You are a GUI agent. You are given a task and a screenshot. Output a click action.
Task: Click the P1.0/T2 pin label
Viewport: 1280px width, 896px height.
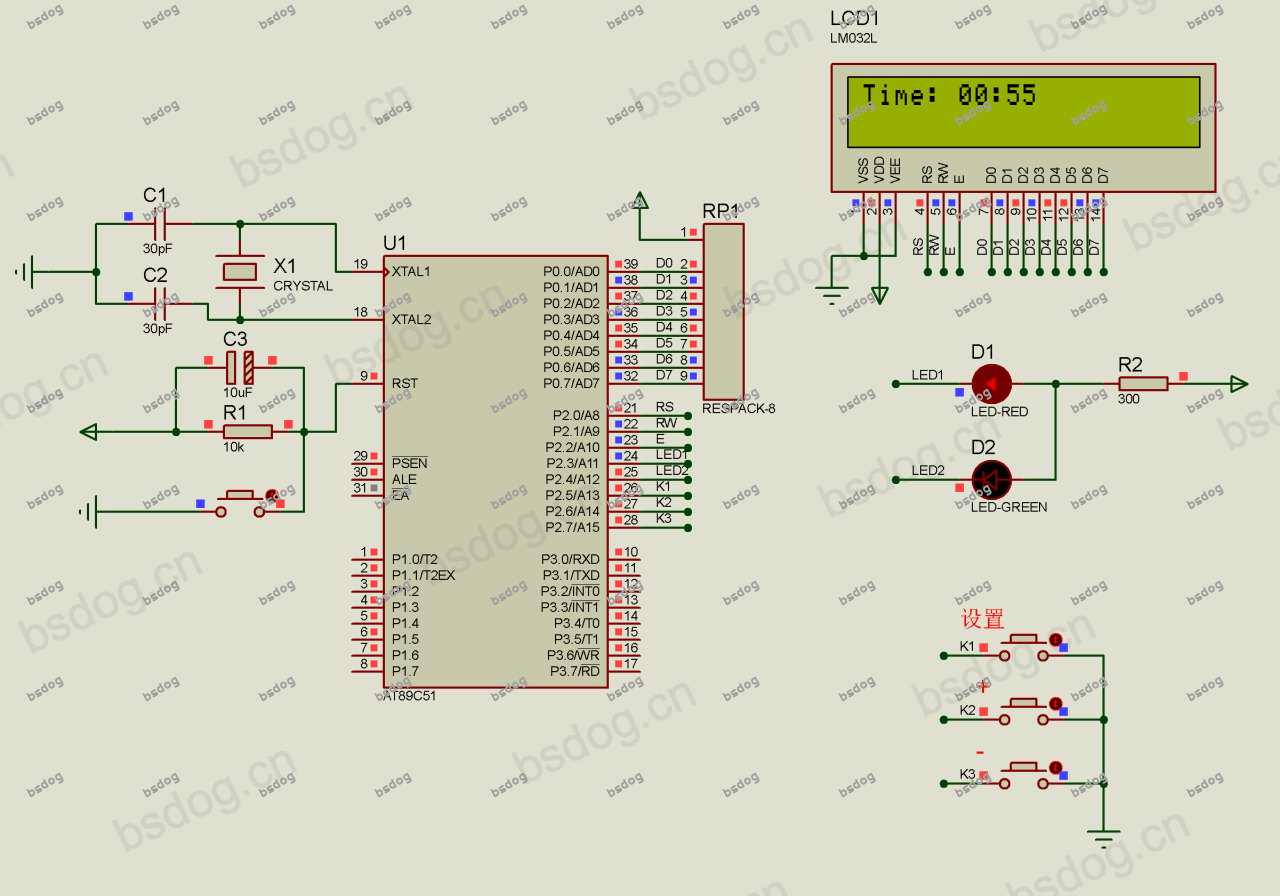[415, 559]
